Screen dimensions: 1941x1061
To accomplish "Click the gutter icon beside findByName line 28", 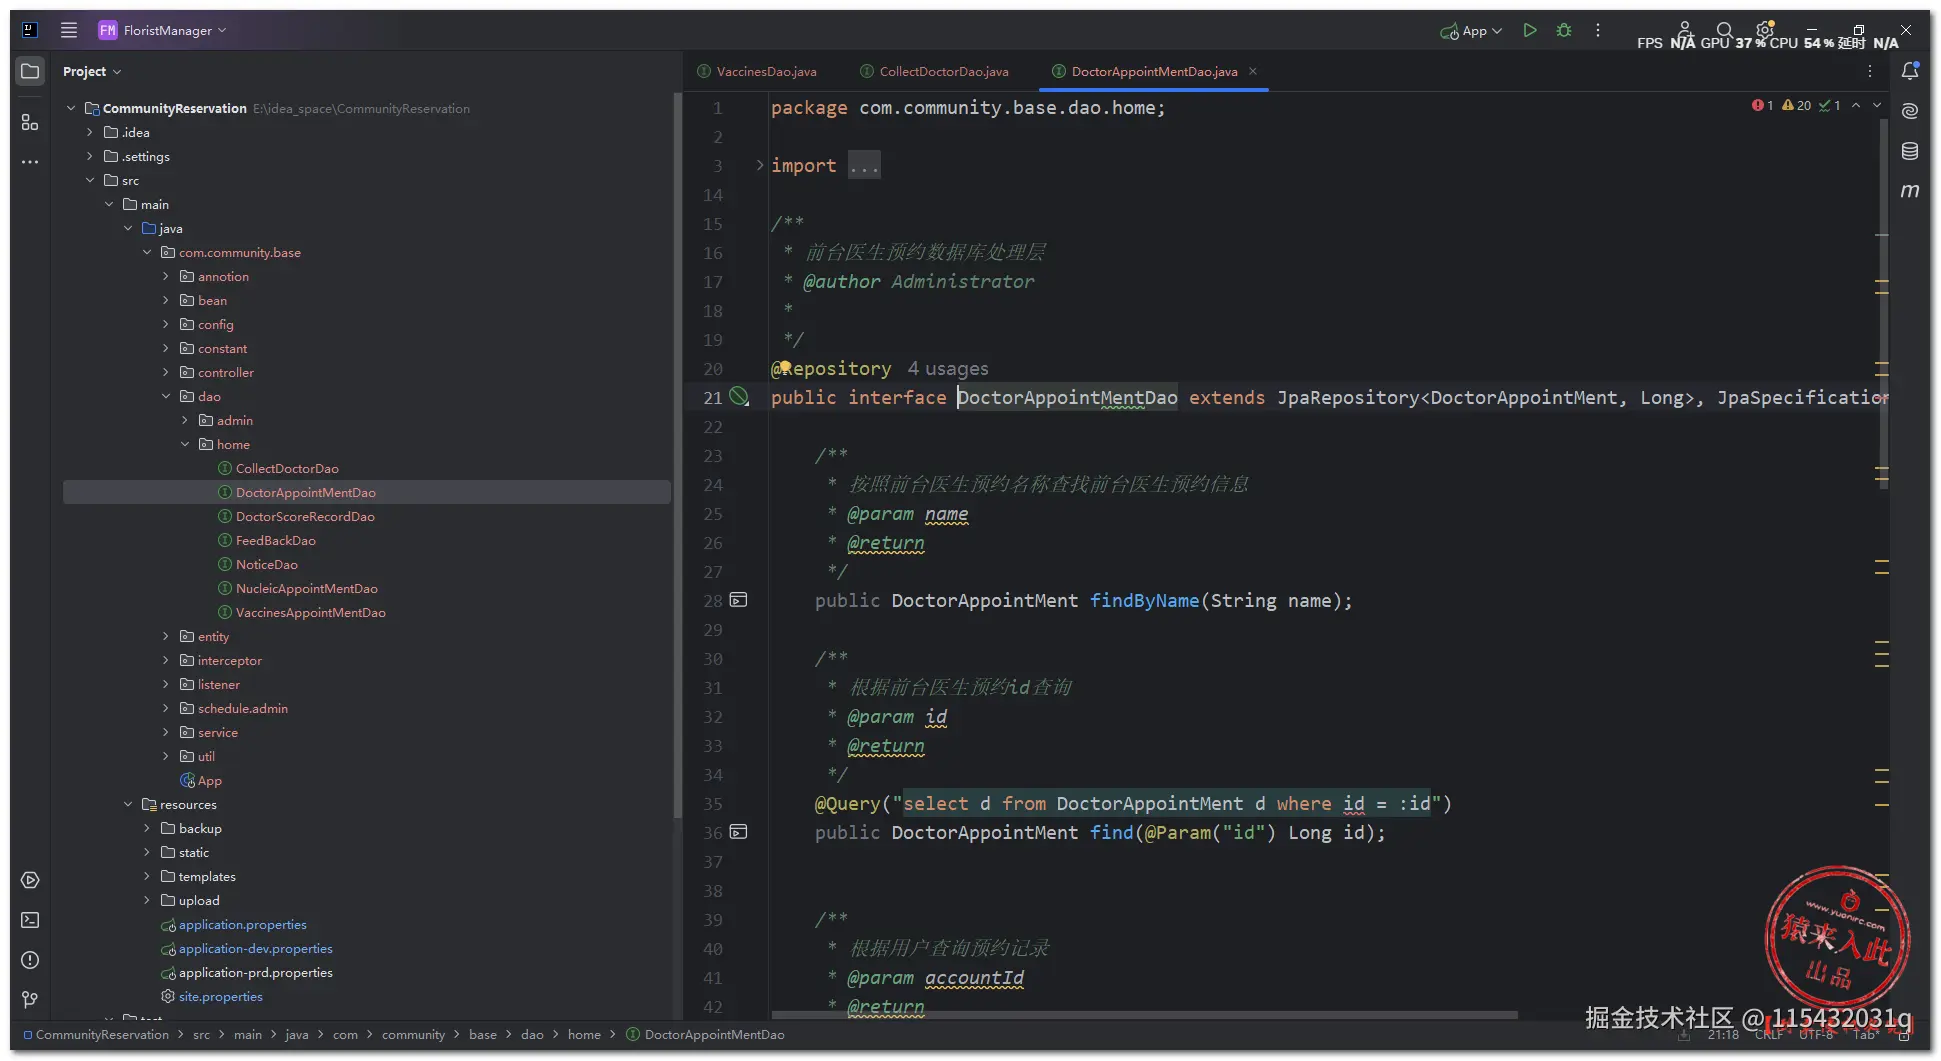I will click(x=739, y=600).
